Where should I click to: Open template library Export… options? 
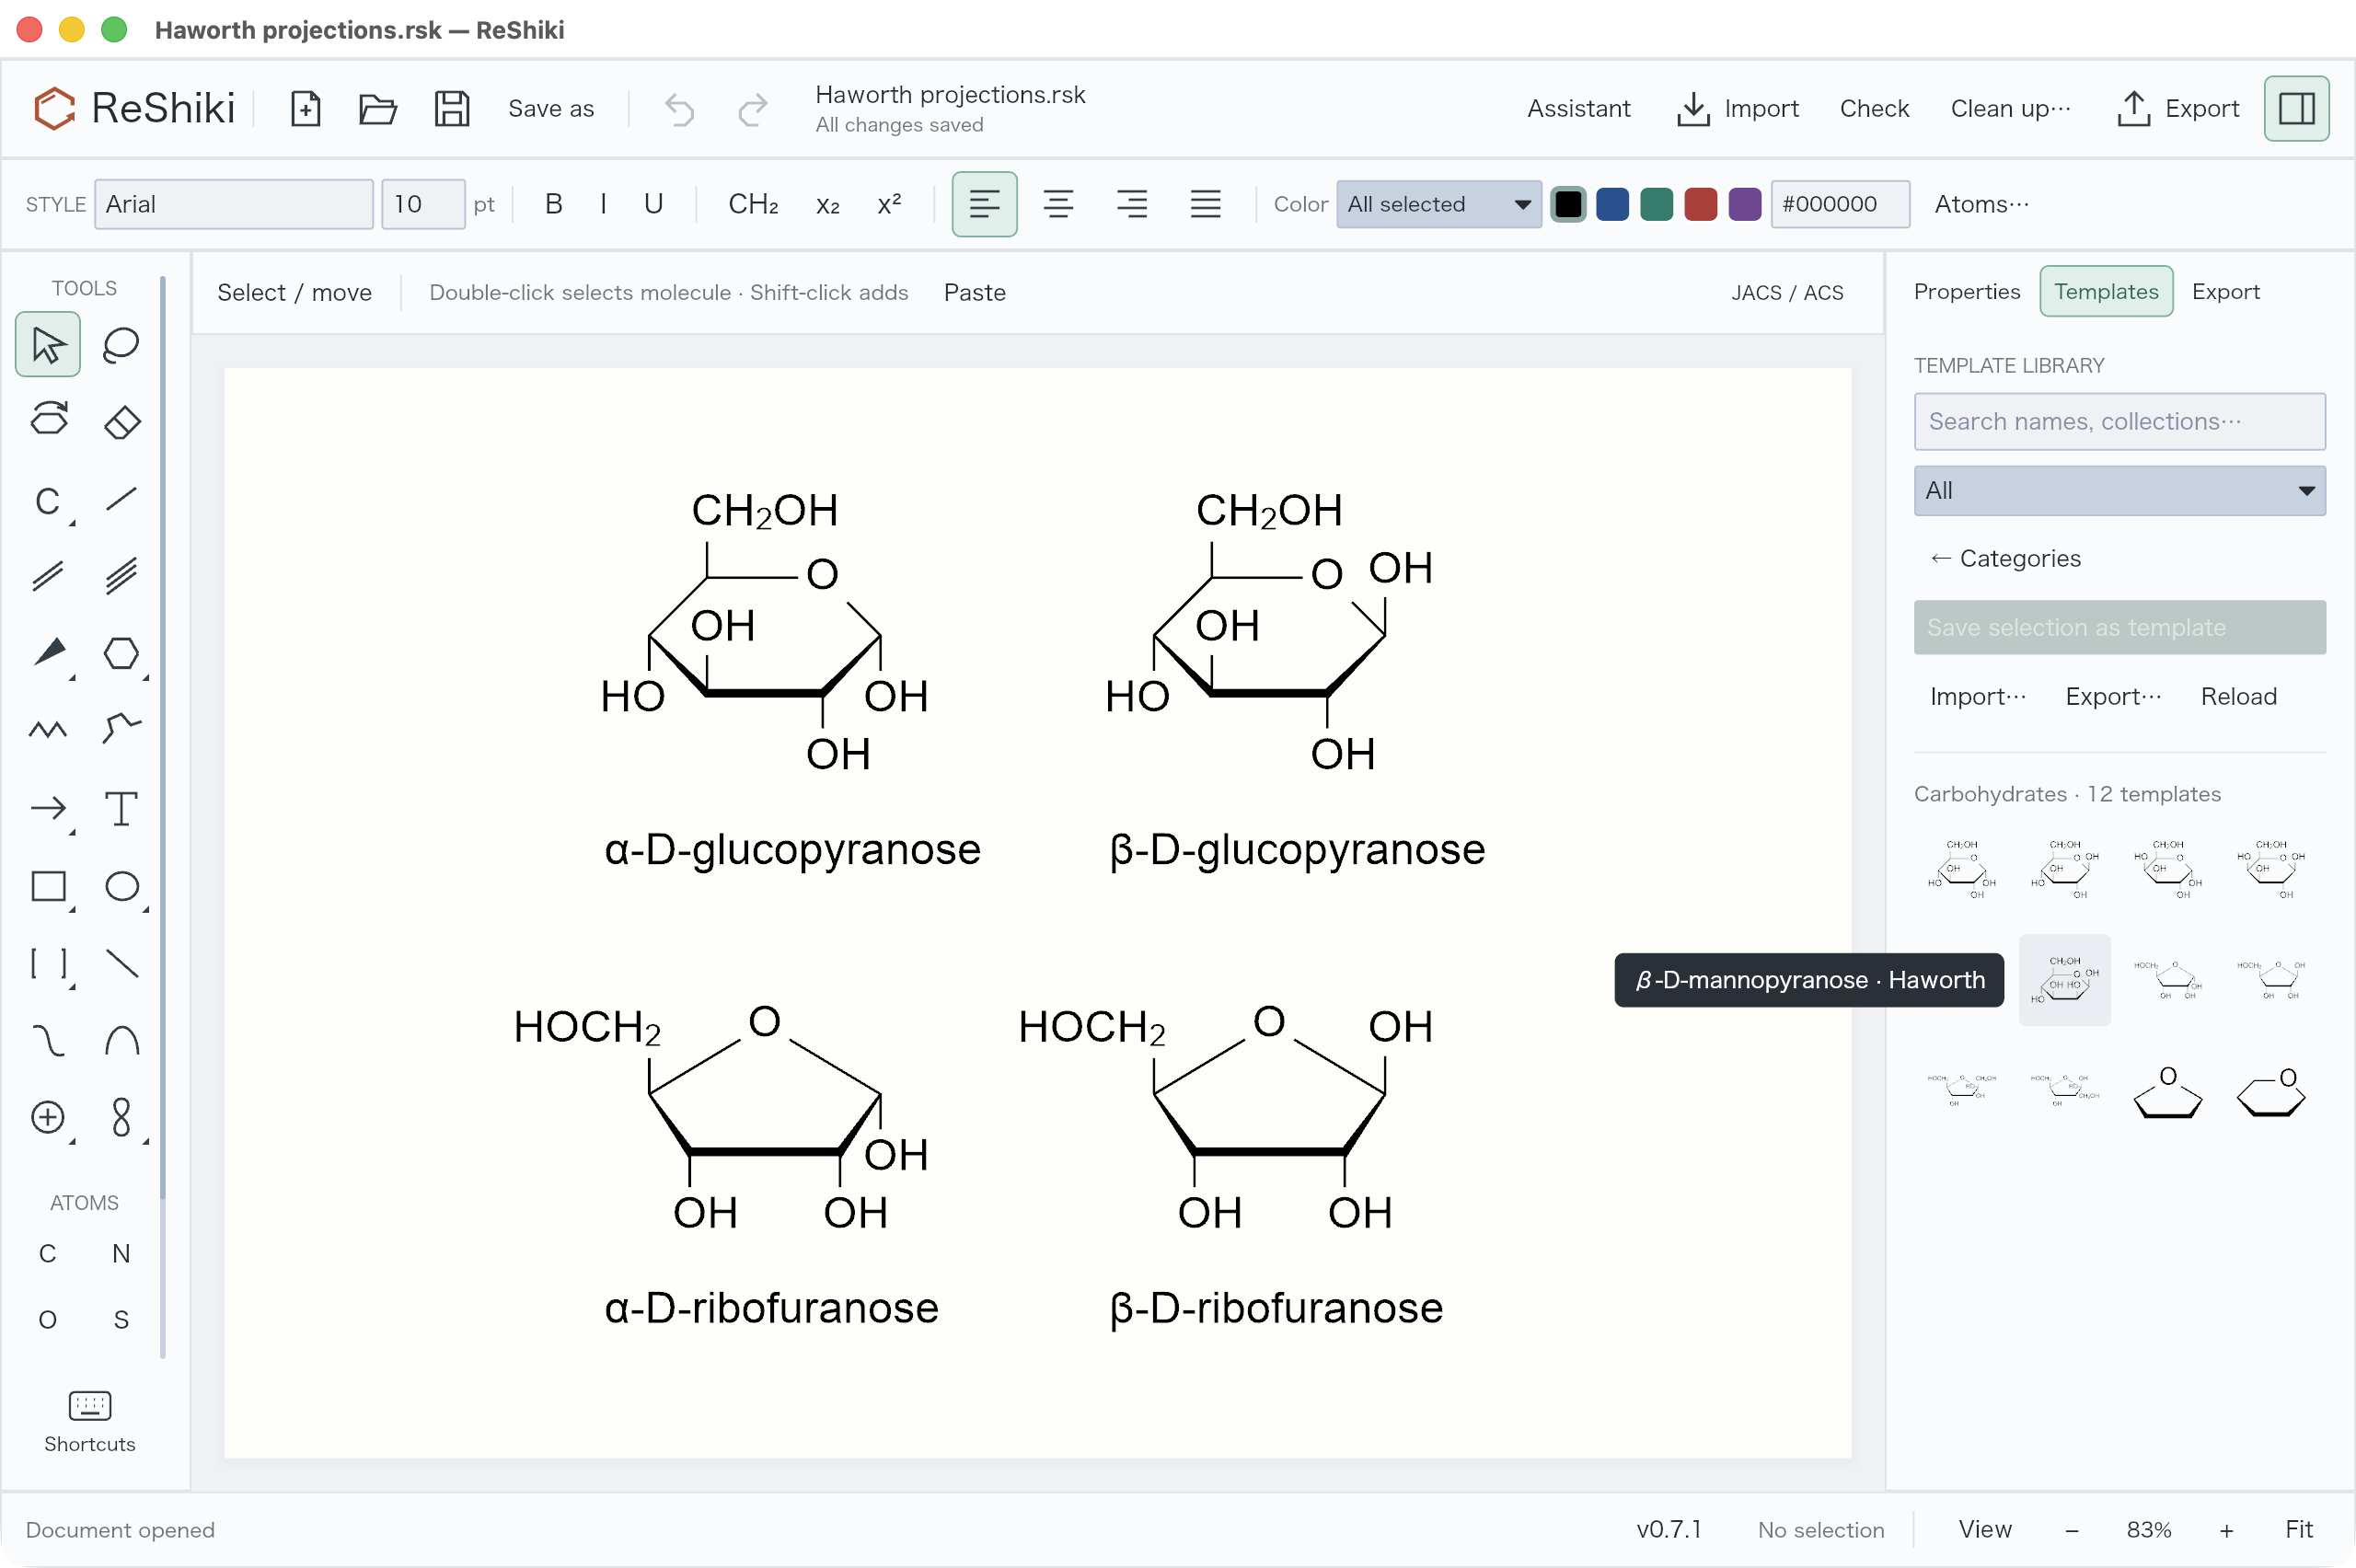[x=2113, y=696]
